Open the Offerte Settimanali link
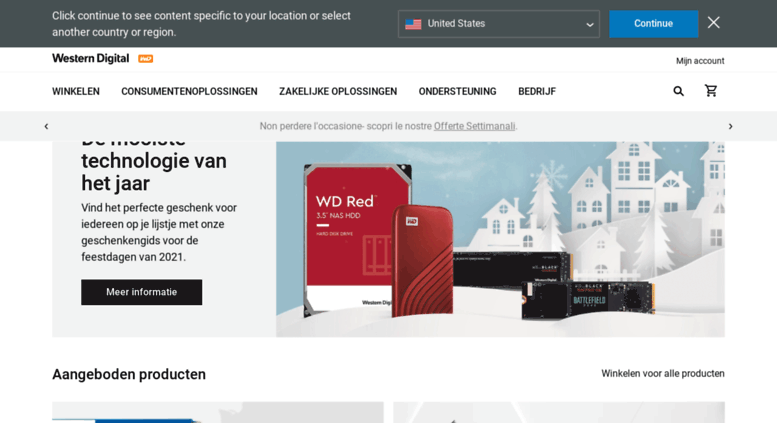Viewport: 777px width, 423px height. pyautogui.click(x=474, y=126)
